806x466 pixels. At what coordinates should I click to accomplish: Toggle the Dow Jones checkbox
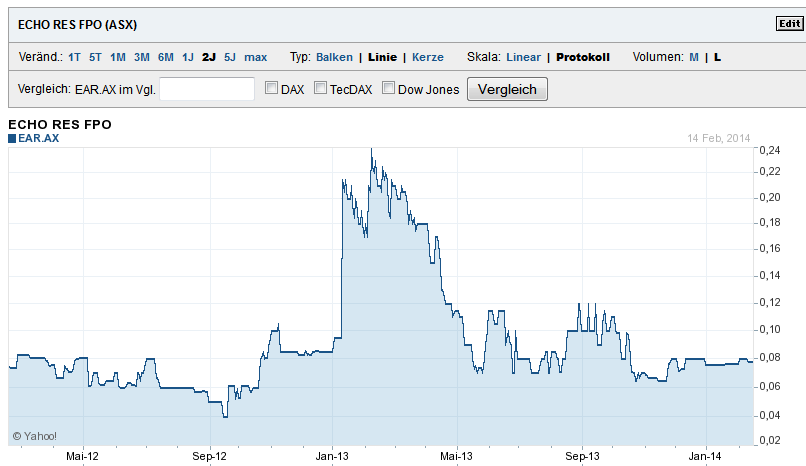389,89
